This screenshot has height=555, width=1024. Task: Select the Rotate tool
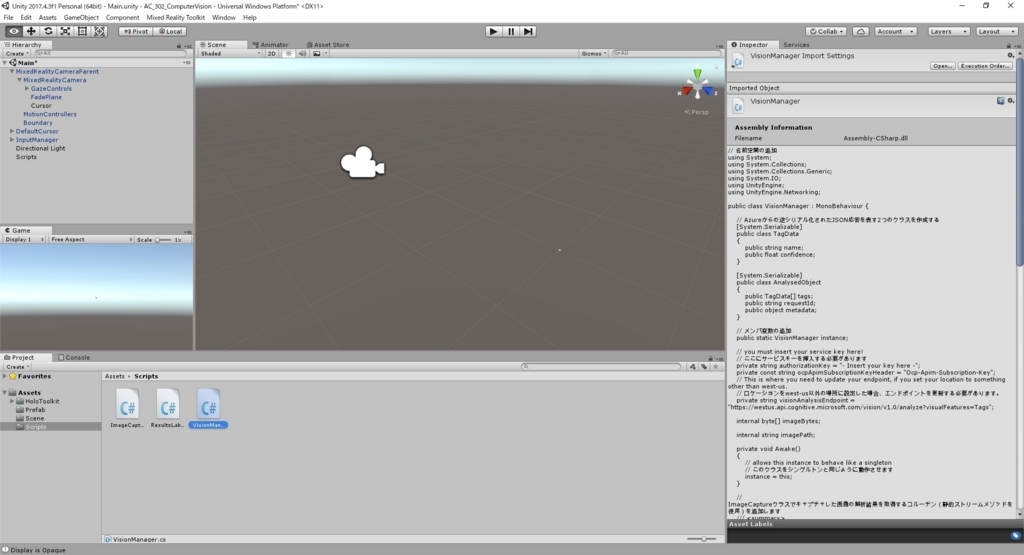tap(48, 31)
